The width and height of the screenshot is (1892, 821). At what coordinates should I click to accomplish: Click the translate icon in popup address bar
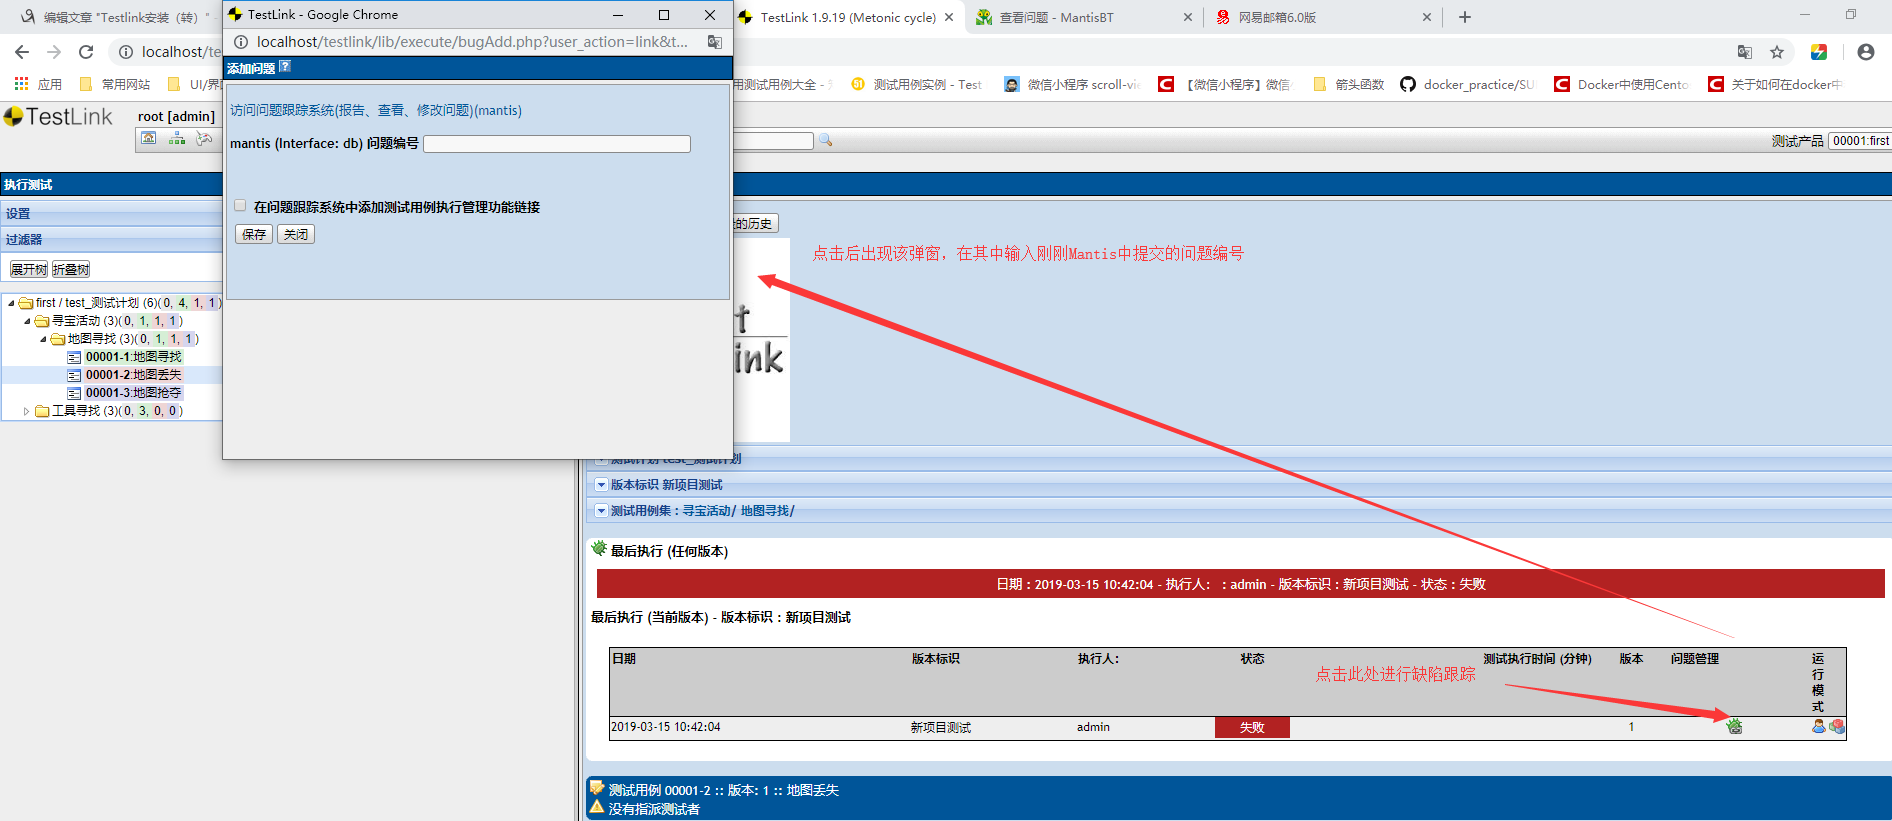click(715, 42)
